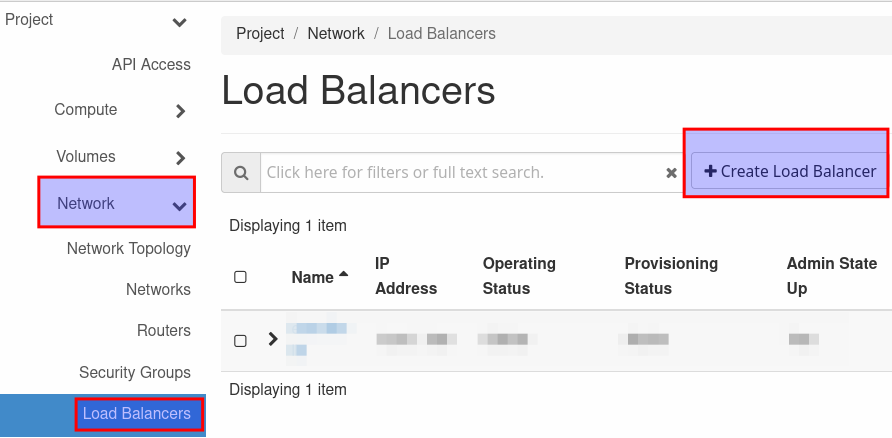This screenshot has height=438, width=892.
Task: Expand the load balancer row details chevron
Action: (273, 339)
